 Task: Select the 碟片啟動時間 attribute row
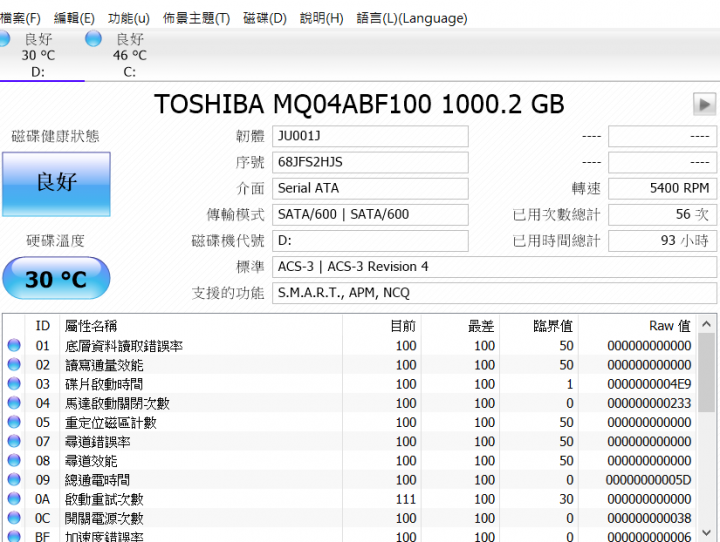350,384
